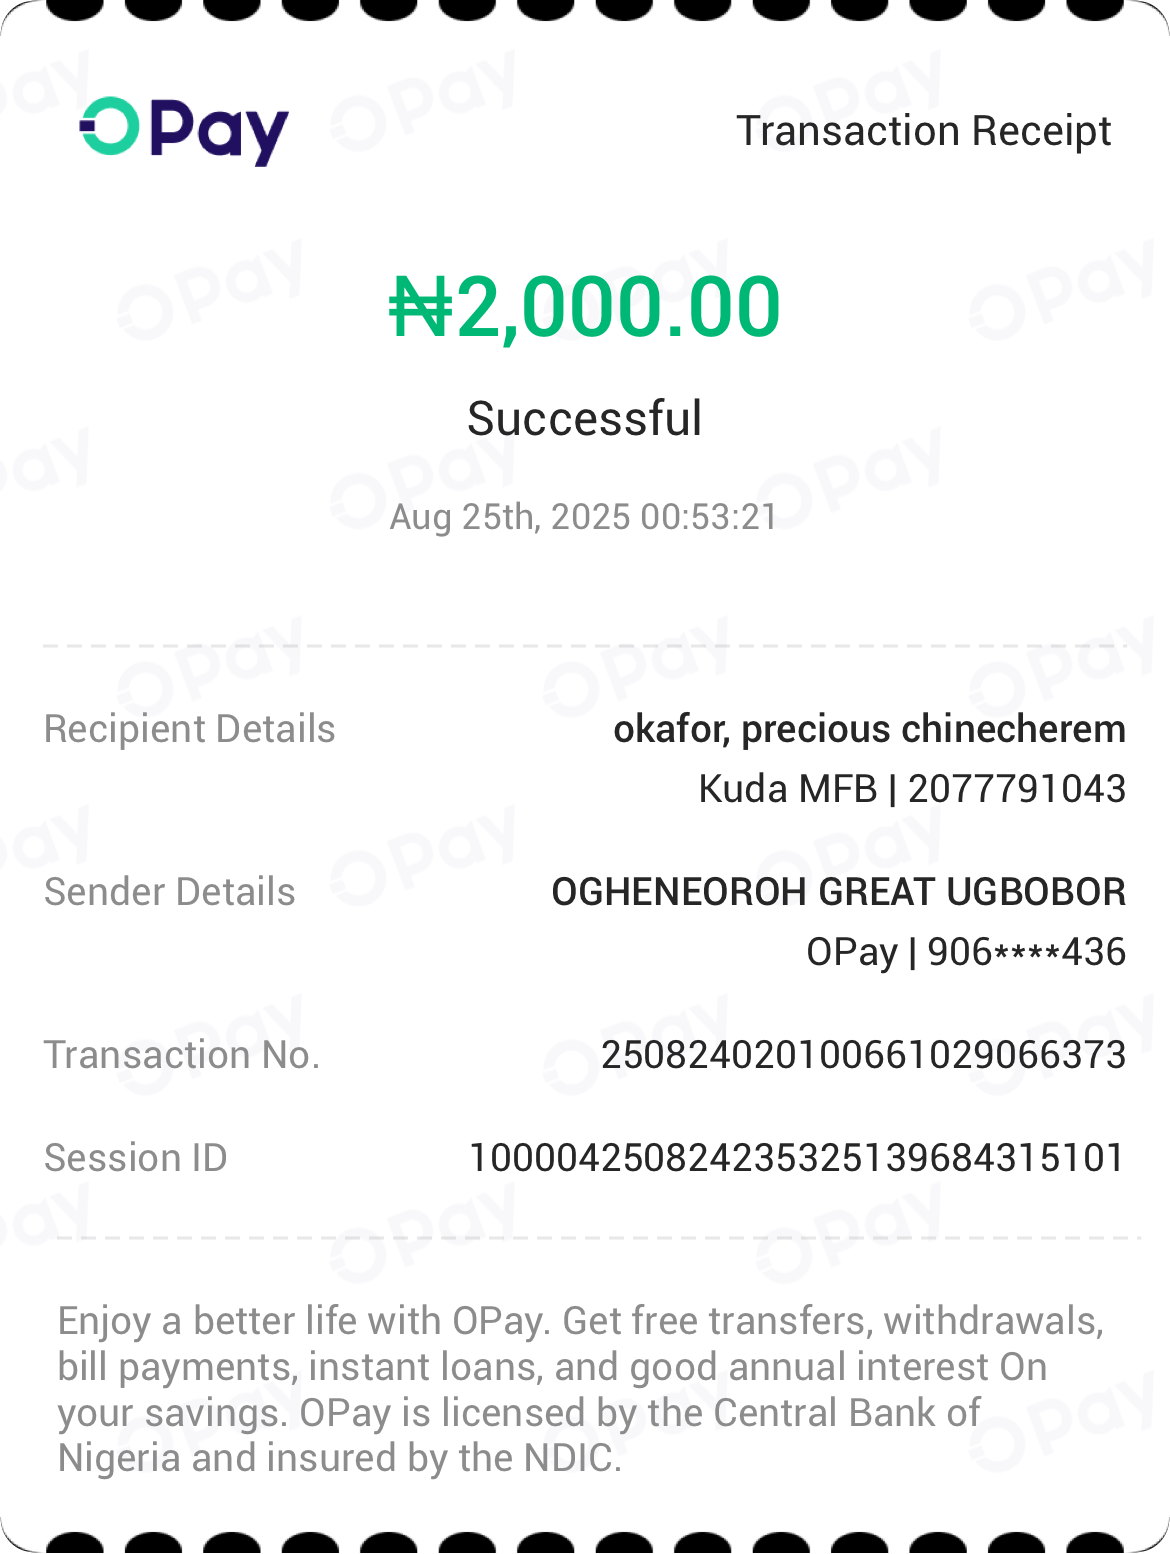This screenshot has height=1554, width=1170.
Task: Select recipient name okafor, precious chinecherem
Action: click(869, 729)
